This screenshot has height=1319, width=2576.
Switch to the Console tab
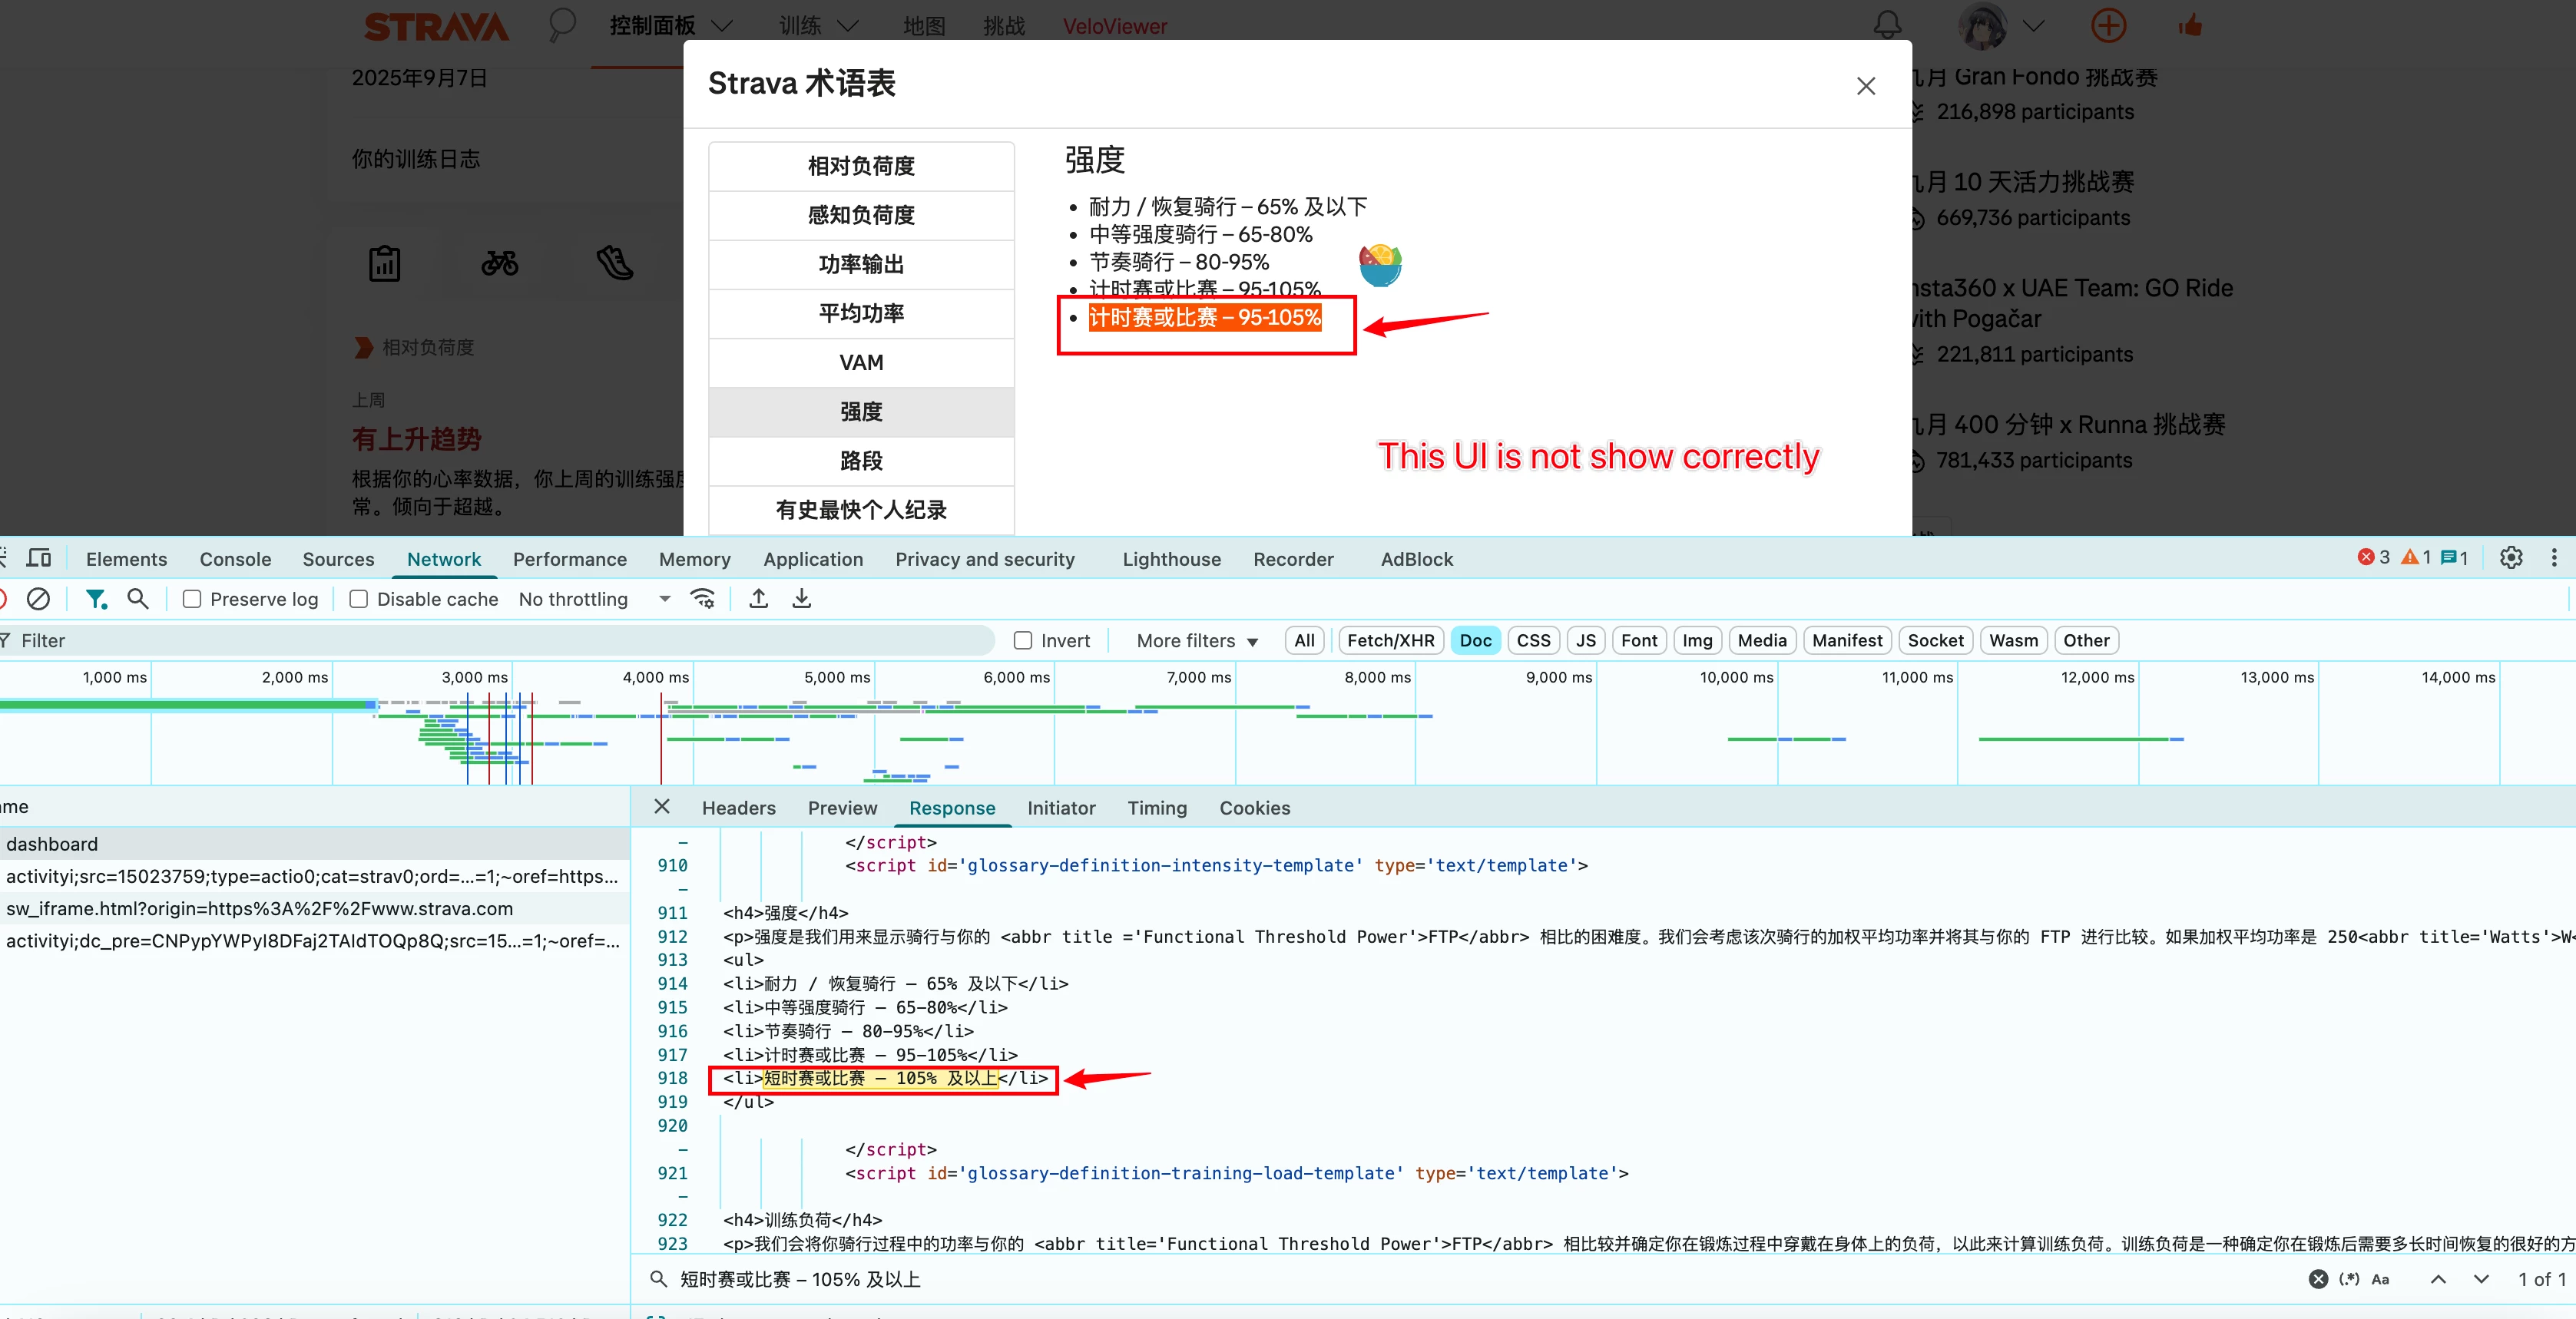pyautogui.click(x=235, y=559)
